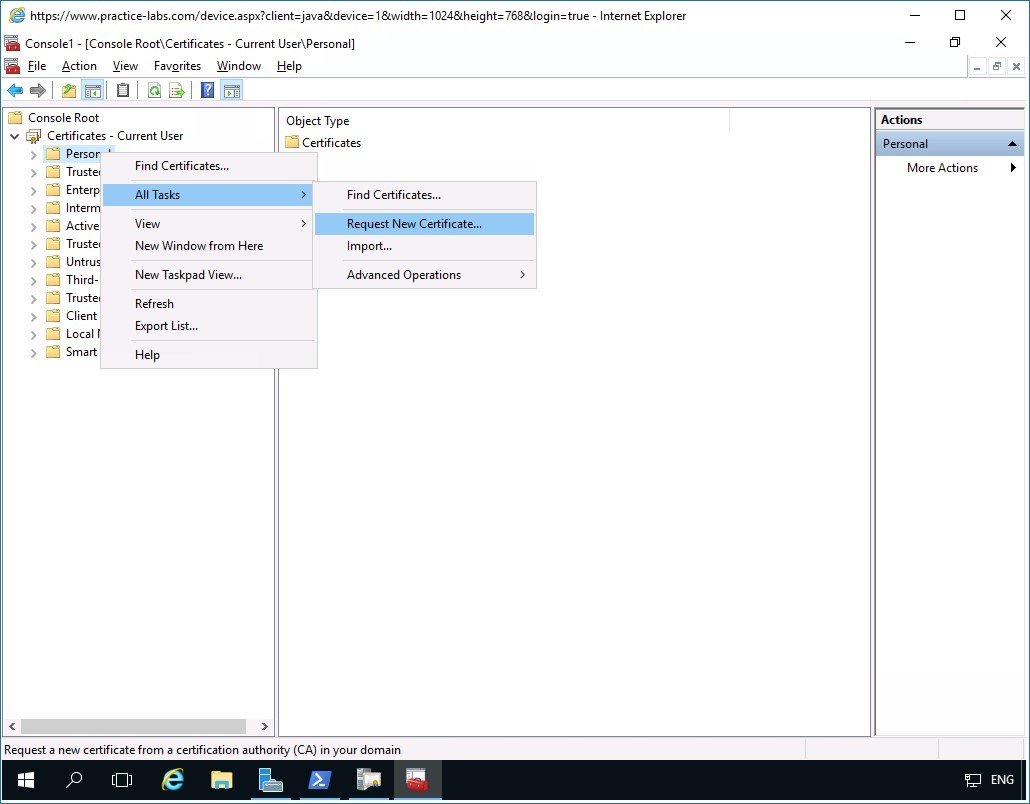This screenshot has width=1030, height=804.
Task: Click the network icon in system tray
Action: [973, 780]
